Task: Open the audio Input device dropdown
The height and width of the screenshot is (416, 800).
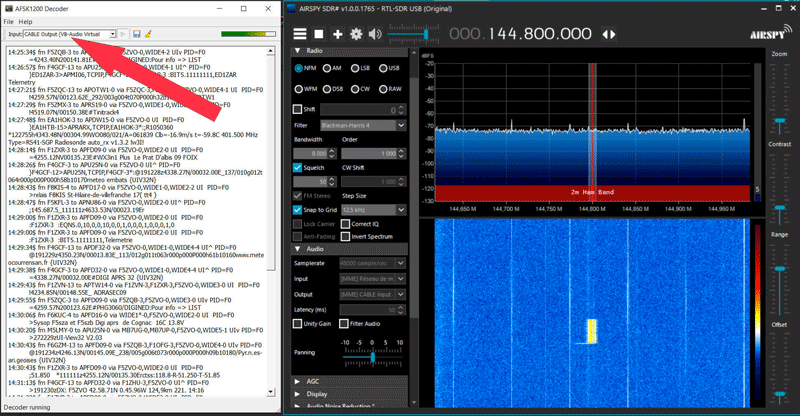Action: pos(372,279)
